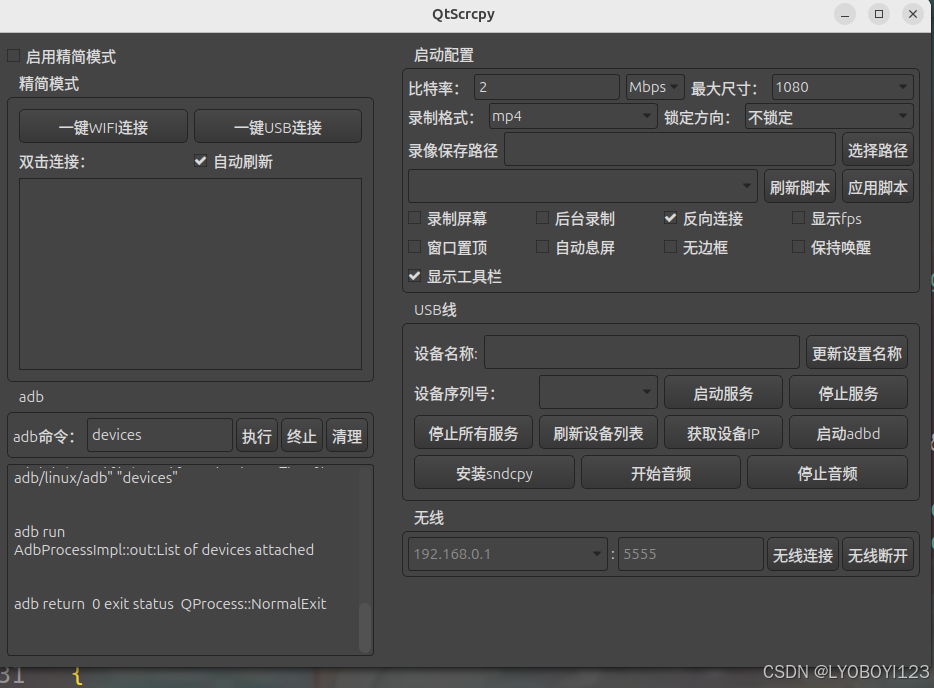Screen dimensions: 934x688
Task: Click the 录像保存路径 text field
Action: pos(670,149)
